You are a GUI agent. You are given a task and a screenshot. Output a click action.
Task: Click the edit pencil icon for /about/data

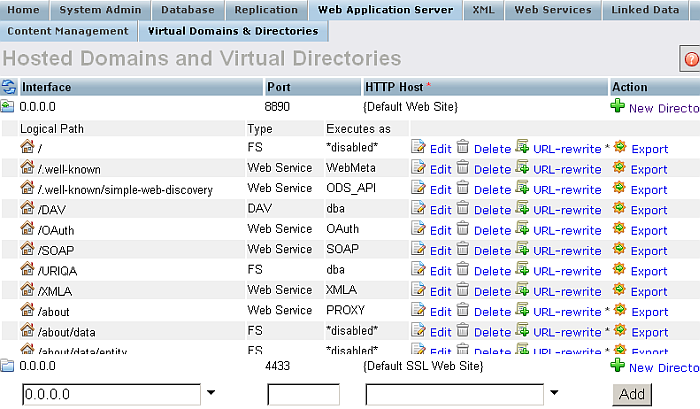(418, 330)
